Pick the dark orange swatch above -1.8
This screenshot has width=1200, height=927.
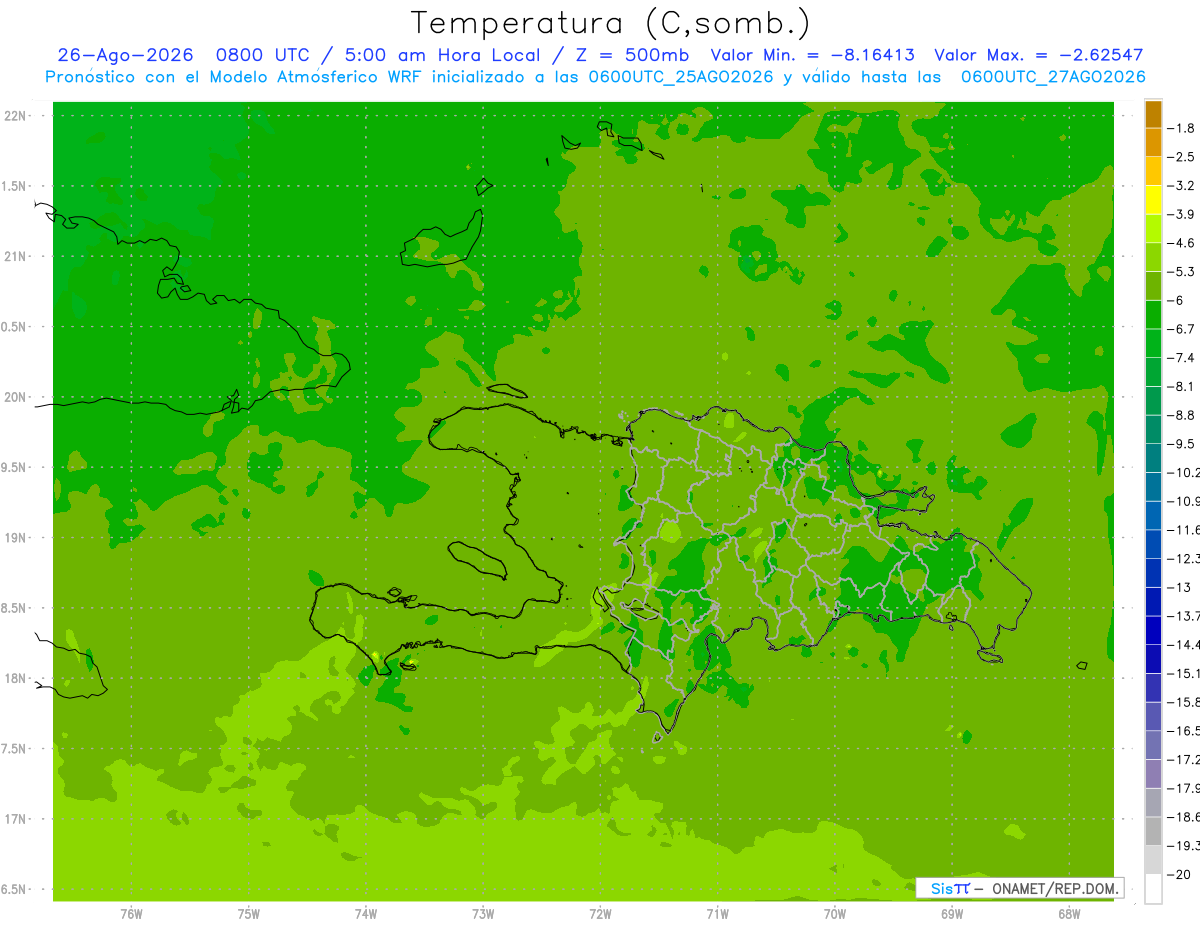(x=1153, y=114)
